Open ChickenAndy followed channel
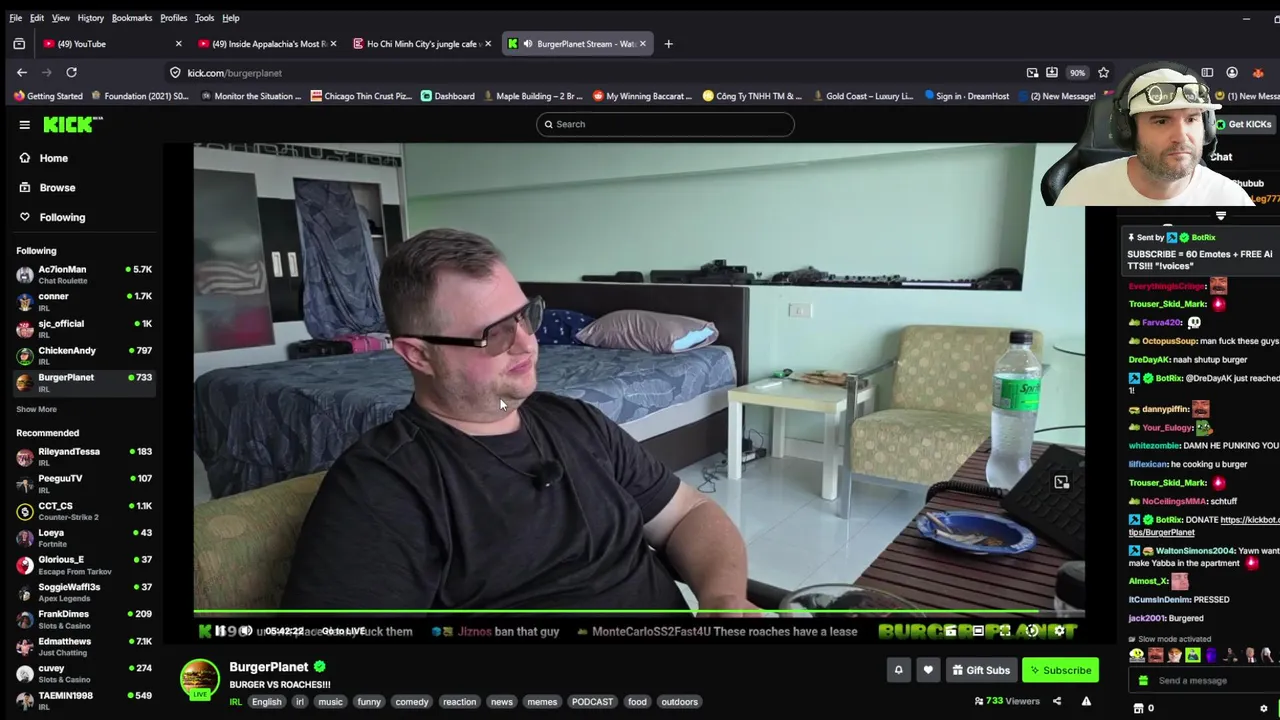The width and height of the screenshot is (1280, 720). [84, 355]
